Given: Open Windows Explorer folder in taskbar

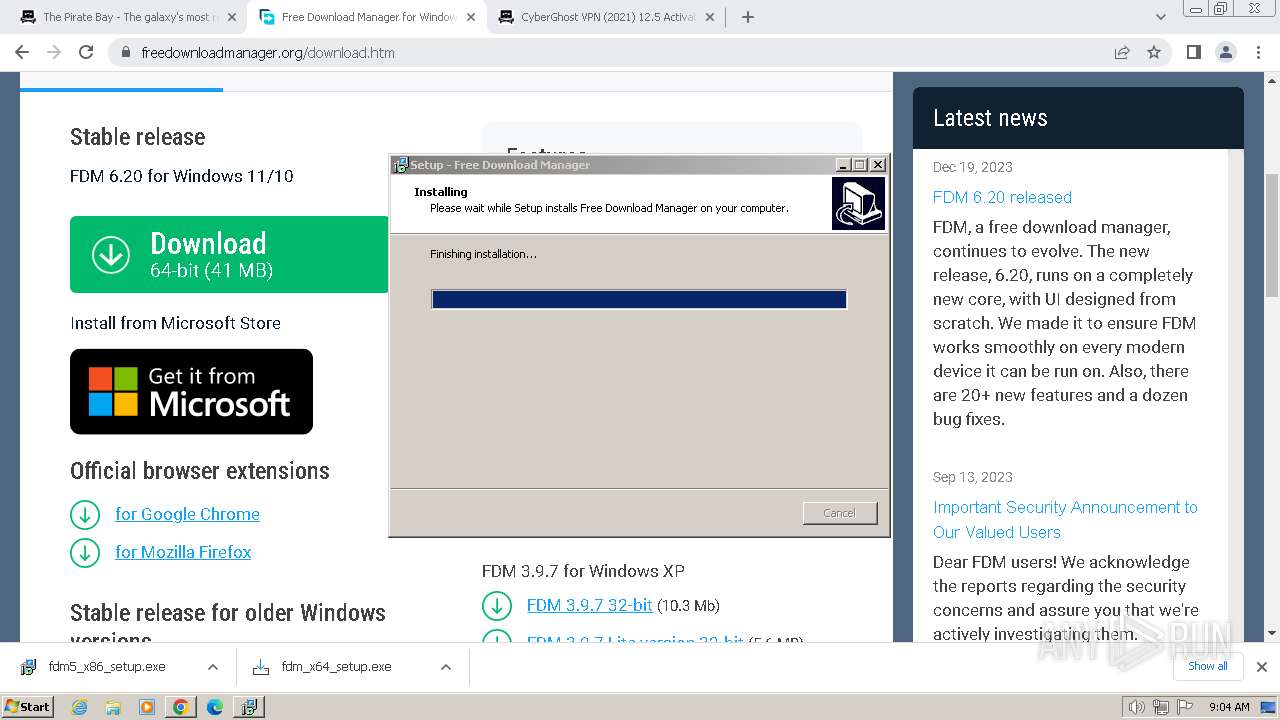Looking at the screenshot, I should coord(113,707).
